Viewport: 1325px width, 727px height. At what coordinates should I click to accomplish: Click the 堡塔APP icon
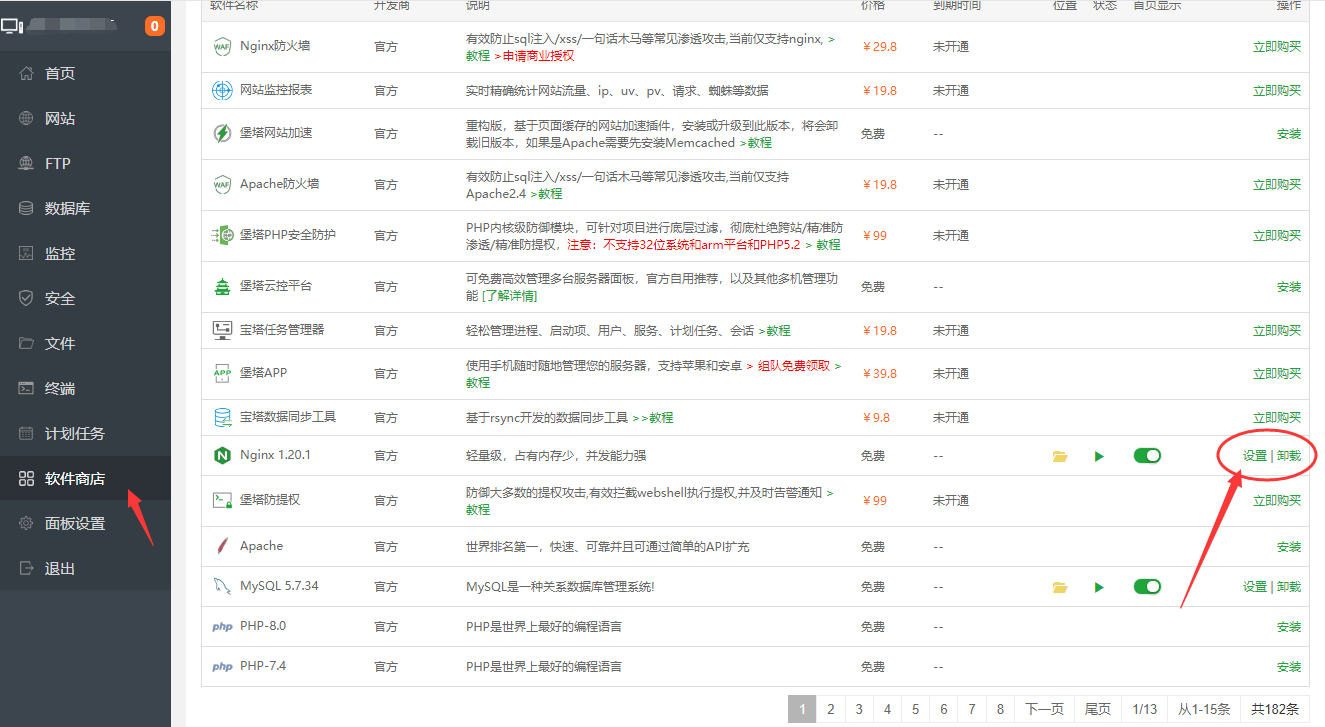click(222, 373)
